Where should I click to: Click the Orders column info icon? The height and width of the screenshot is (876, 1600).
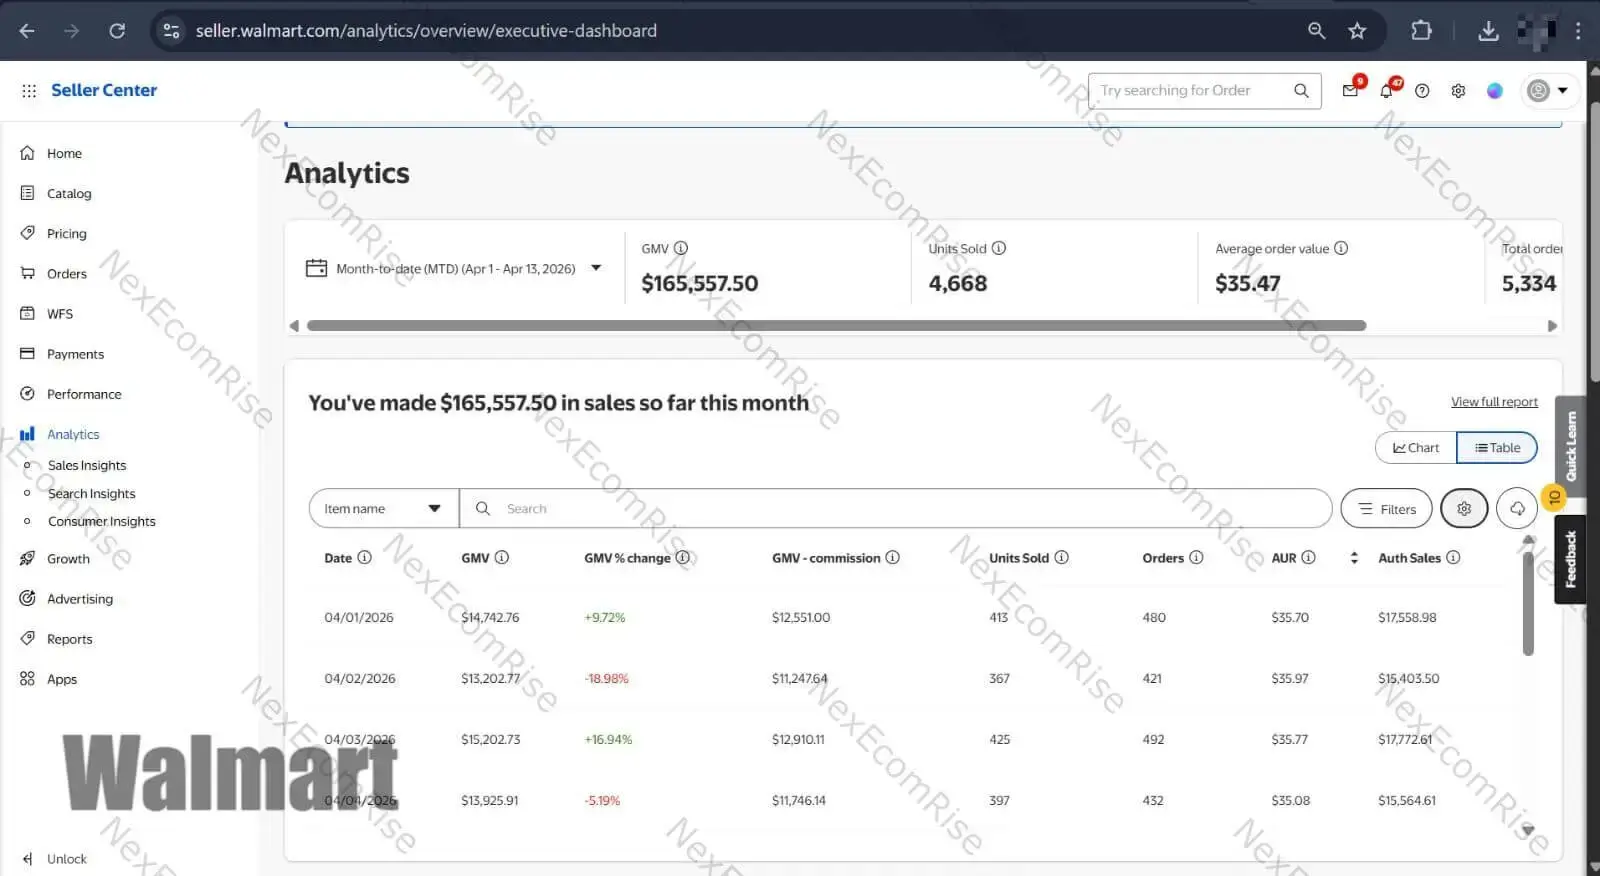pos(1196,557)
